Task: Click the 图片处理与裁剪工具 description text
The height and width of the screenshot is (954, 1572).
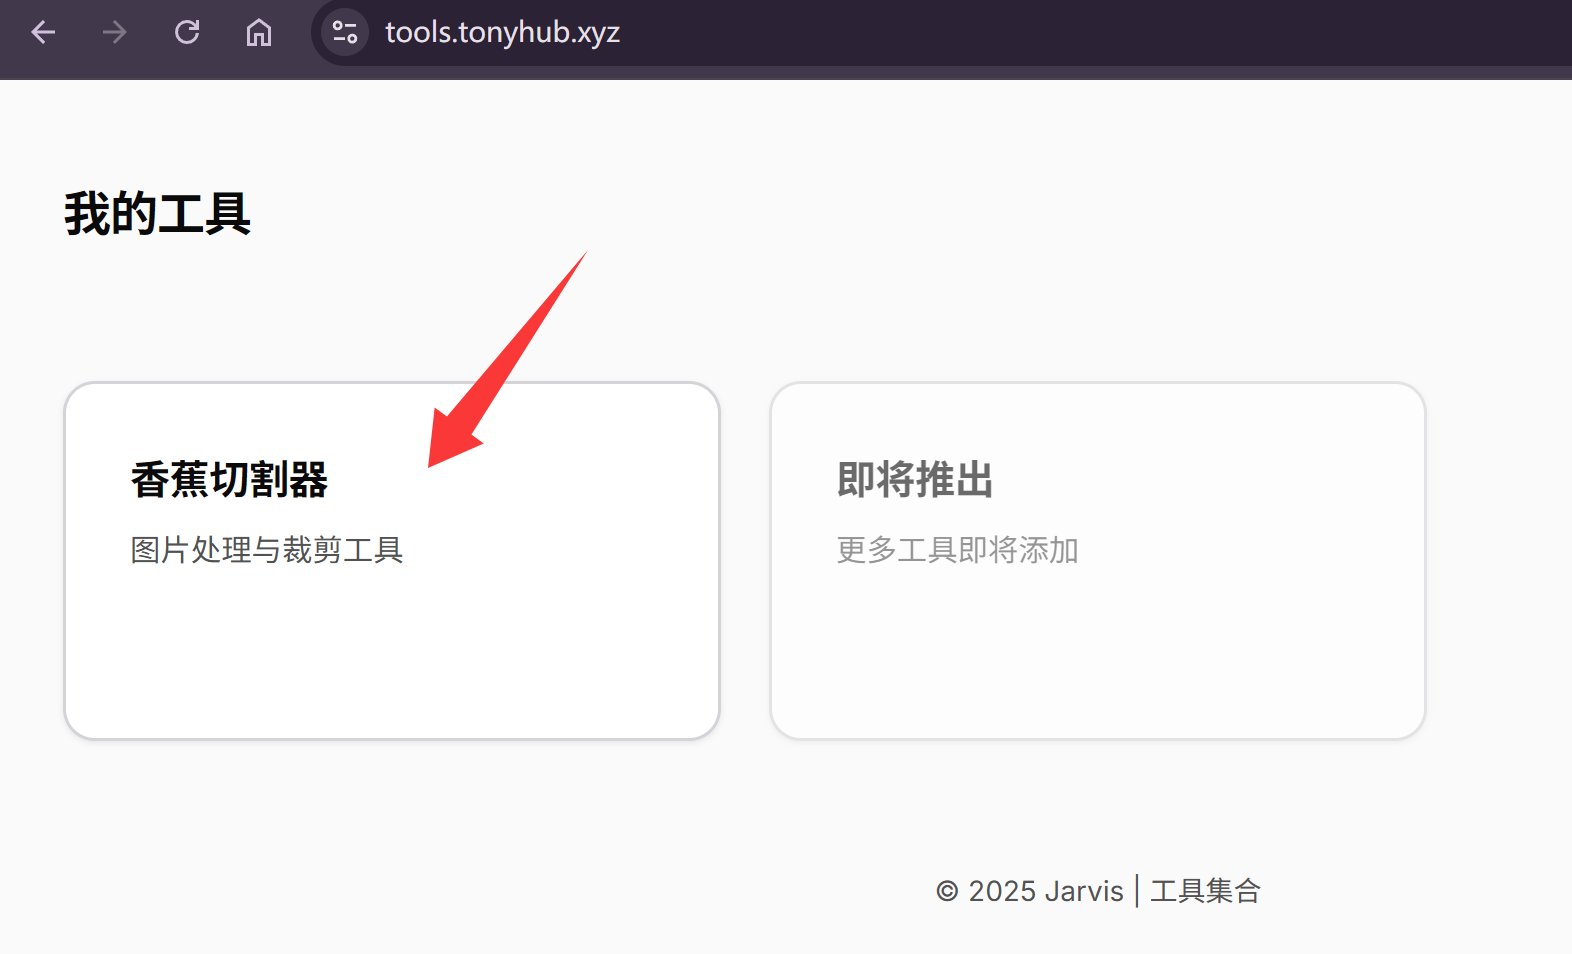Action: (267, 550)
